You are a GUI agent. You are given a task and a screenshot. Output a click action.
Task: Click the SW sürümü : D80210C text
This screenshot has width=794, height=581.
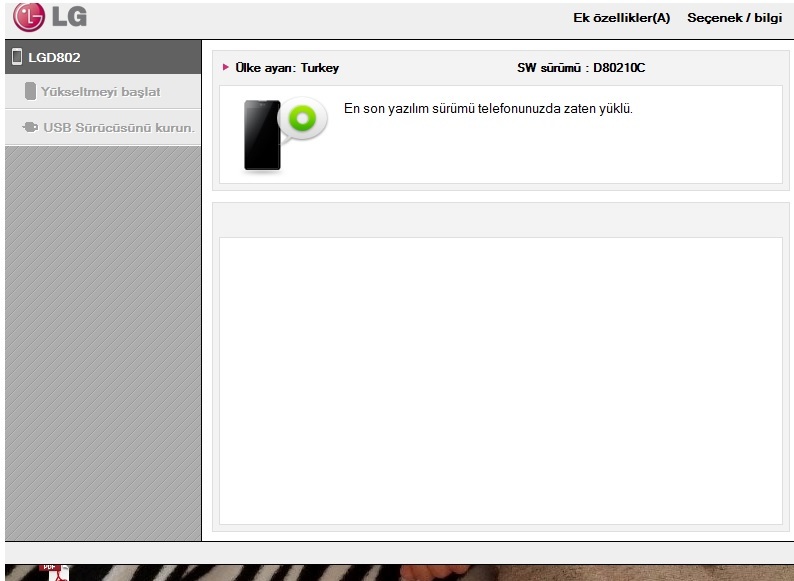[581, 68]
